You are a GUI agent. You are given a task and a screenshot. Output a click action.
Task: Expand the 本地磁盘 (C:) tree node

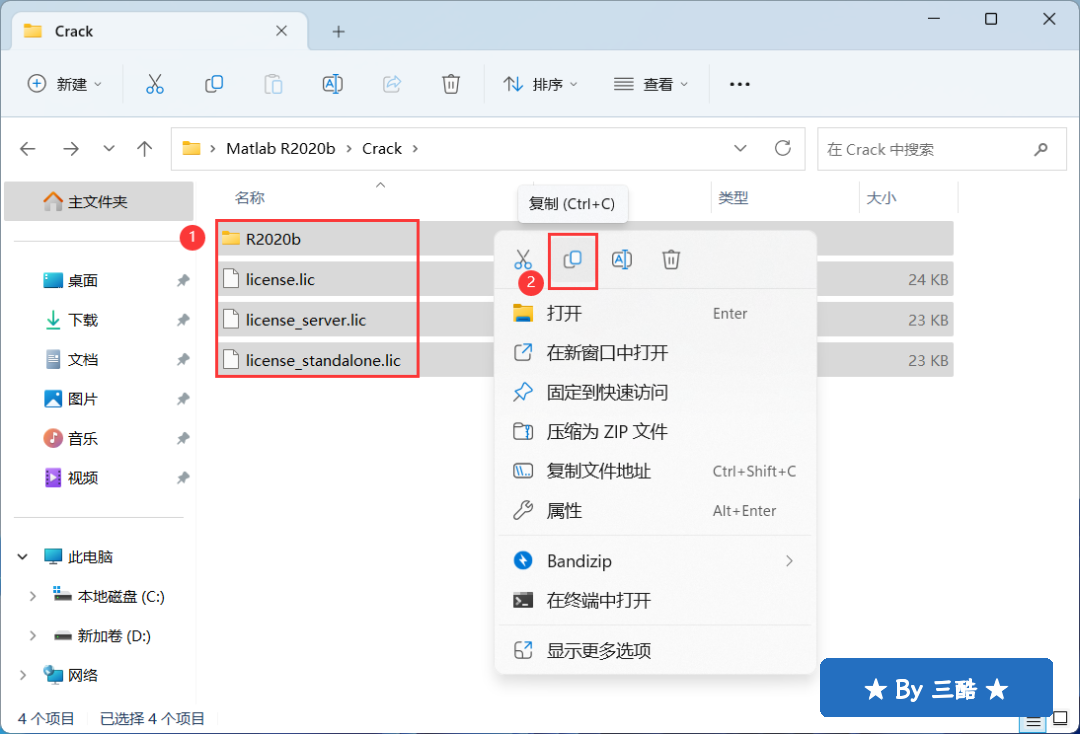(32, 596)
